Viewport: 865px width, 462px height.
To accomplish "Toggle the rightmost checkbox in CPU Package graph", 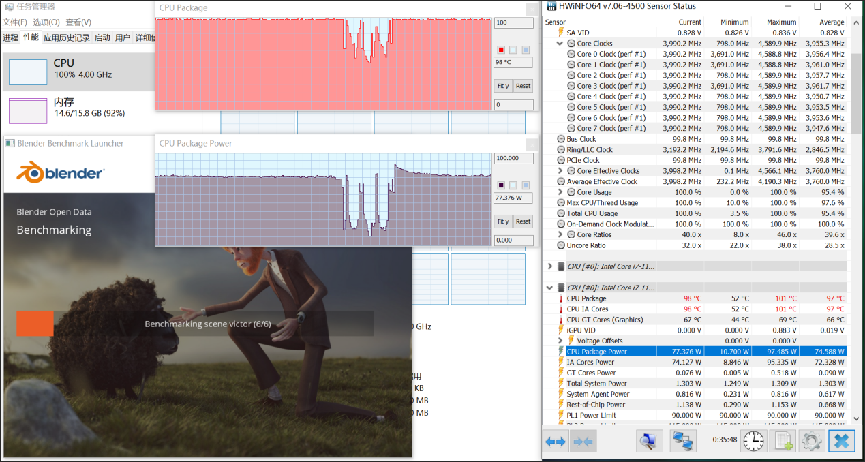I will coord(524,49).
